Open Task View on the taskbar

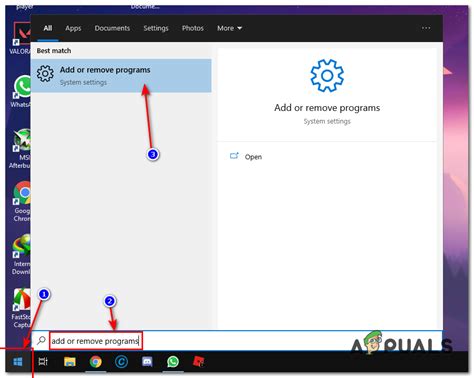43,361
